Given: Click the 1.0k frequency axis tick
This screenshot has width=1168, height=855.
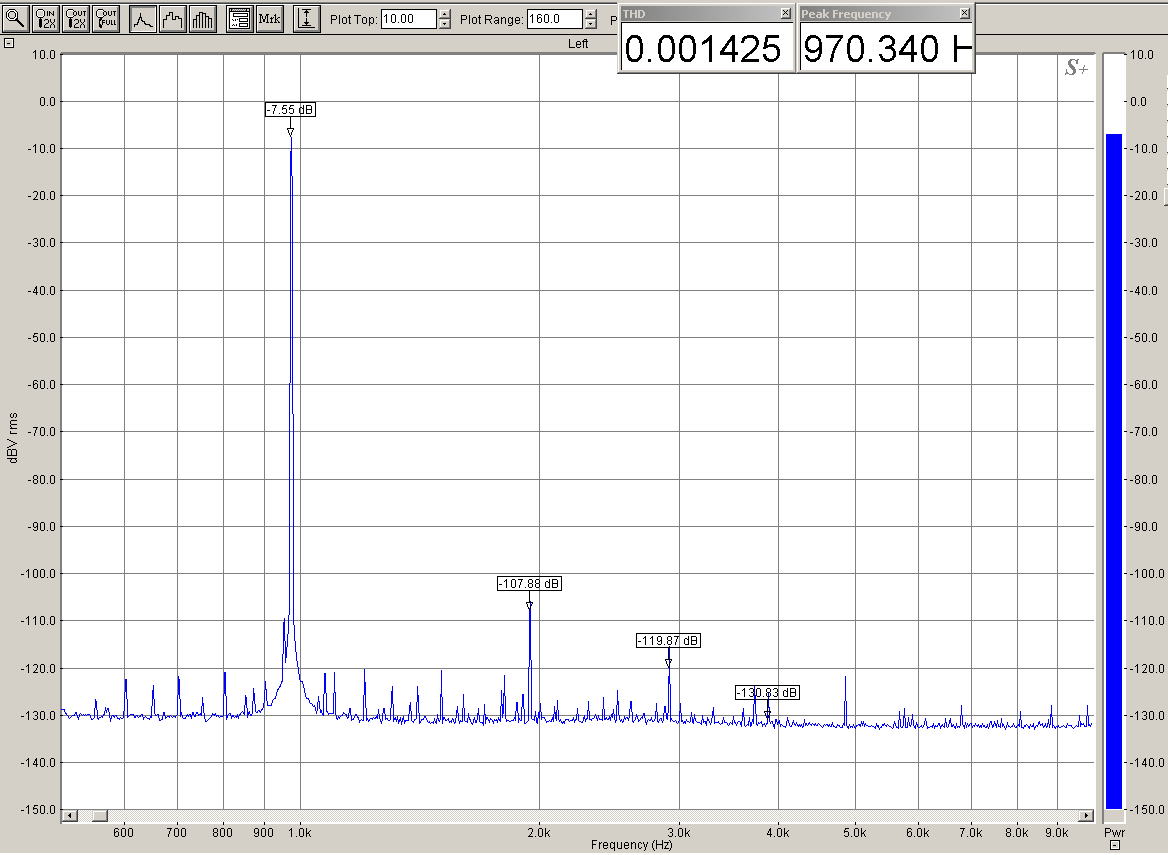Looking at the screenshot, I should (299, 833).
